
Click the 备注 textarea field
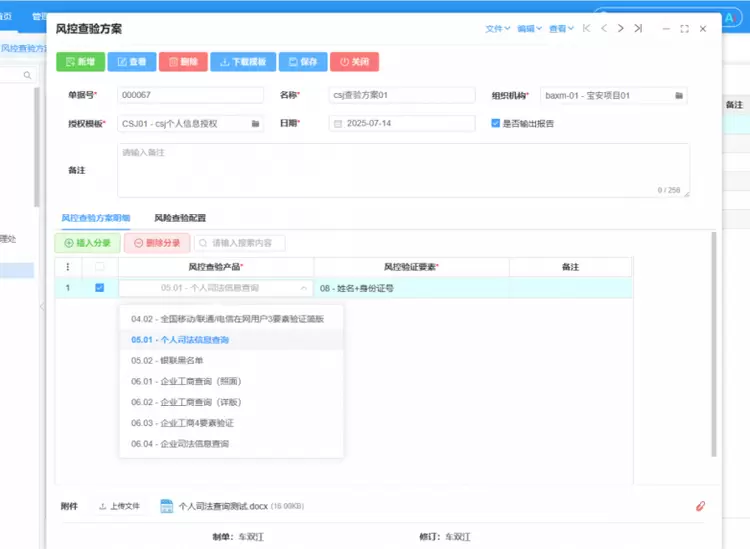point(400,170)
